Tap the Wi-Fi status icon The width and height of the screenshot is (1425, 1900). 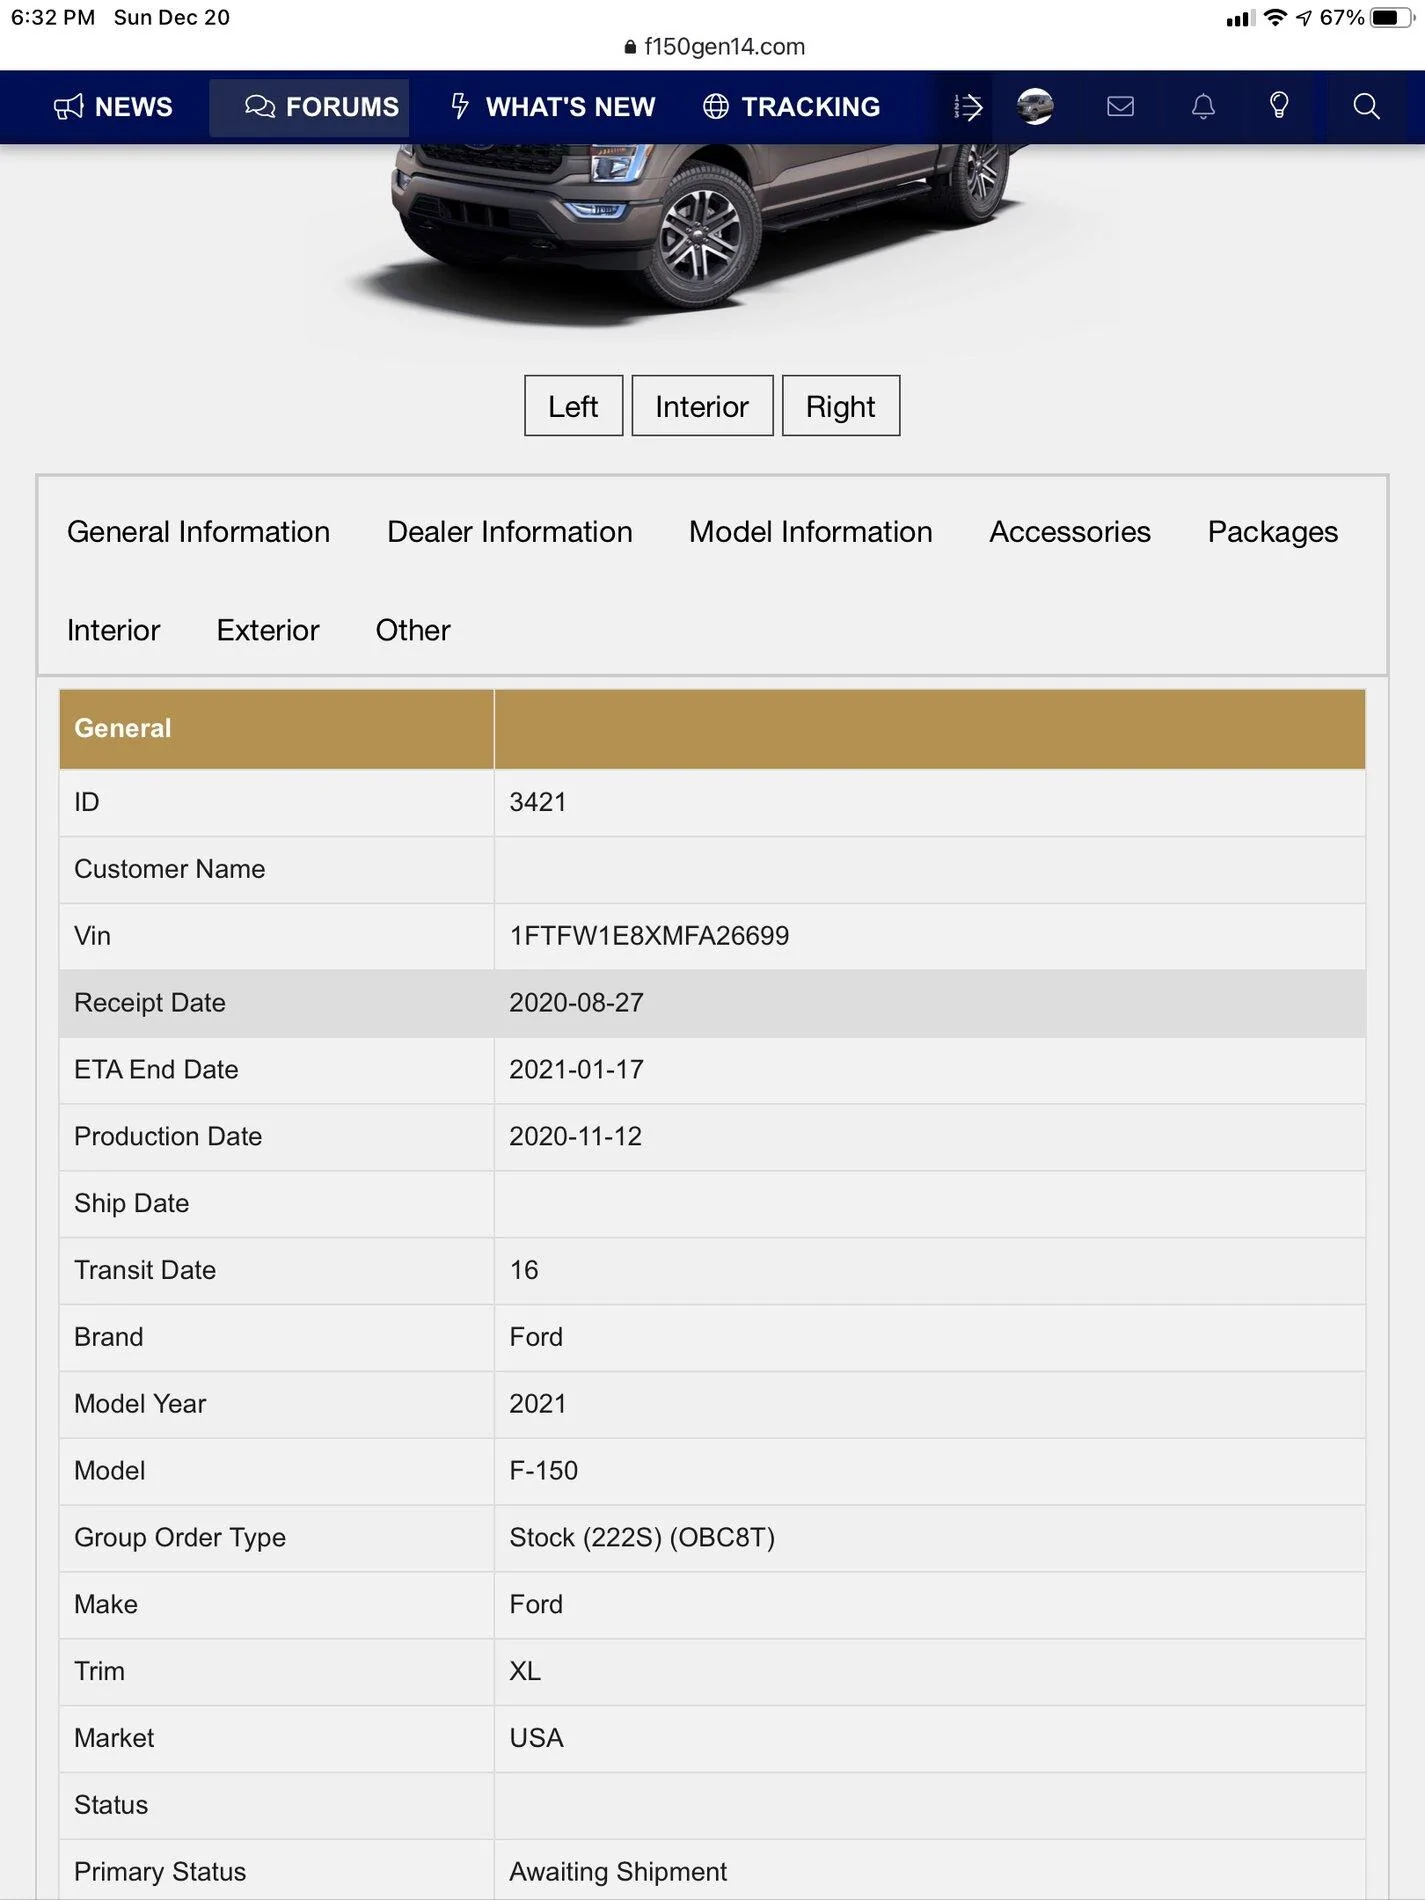(1275, 18)
